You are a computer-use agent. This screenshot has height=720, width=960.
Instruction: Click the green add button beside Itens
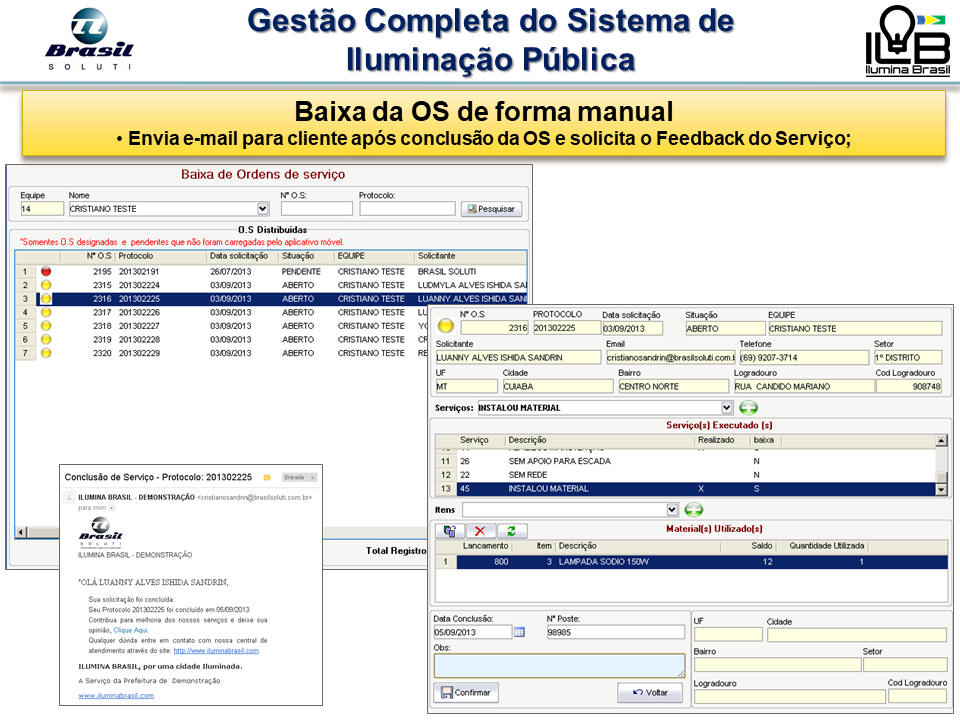tap(693, 510)
